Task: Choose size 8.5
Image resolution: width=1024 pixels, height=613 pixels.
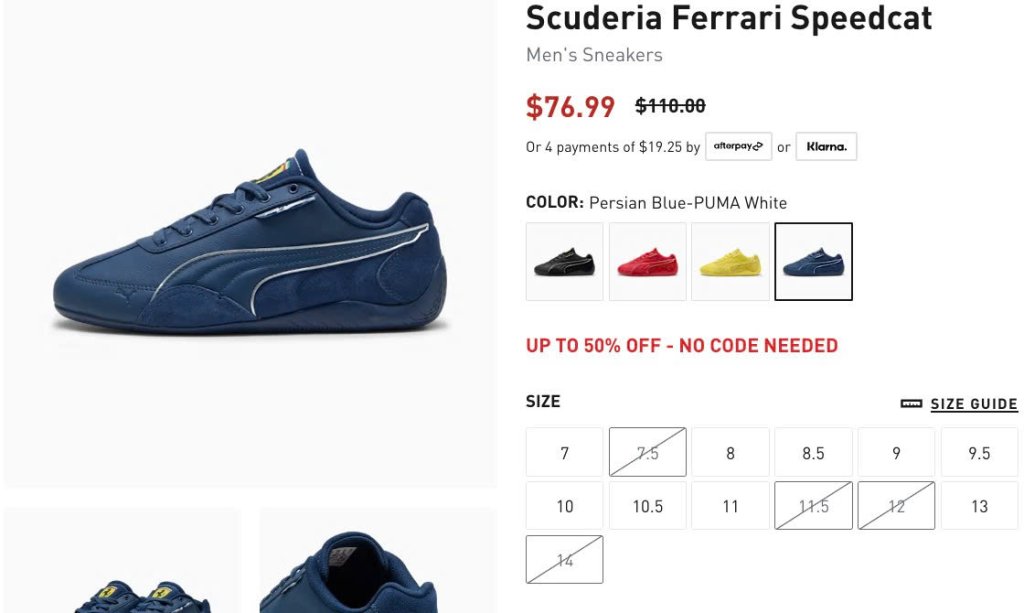Action: [813, 452]
